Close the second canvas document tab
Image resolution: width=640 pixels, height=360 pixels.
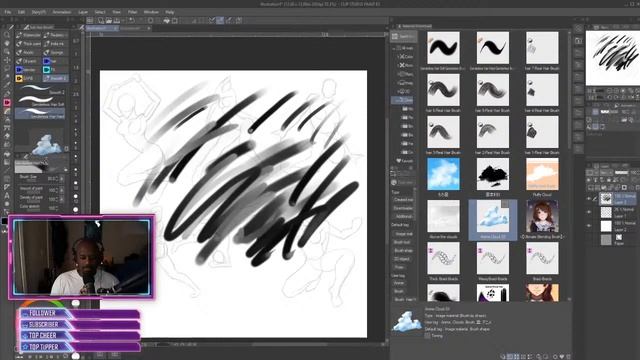pos(149,29)
